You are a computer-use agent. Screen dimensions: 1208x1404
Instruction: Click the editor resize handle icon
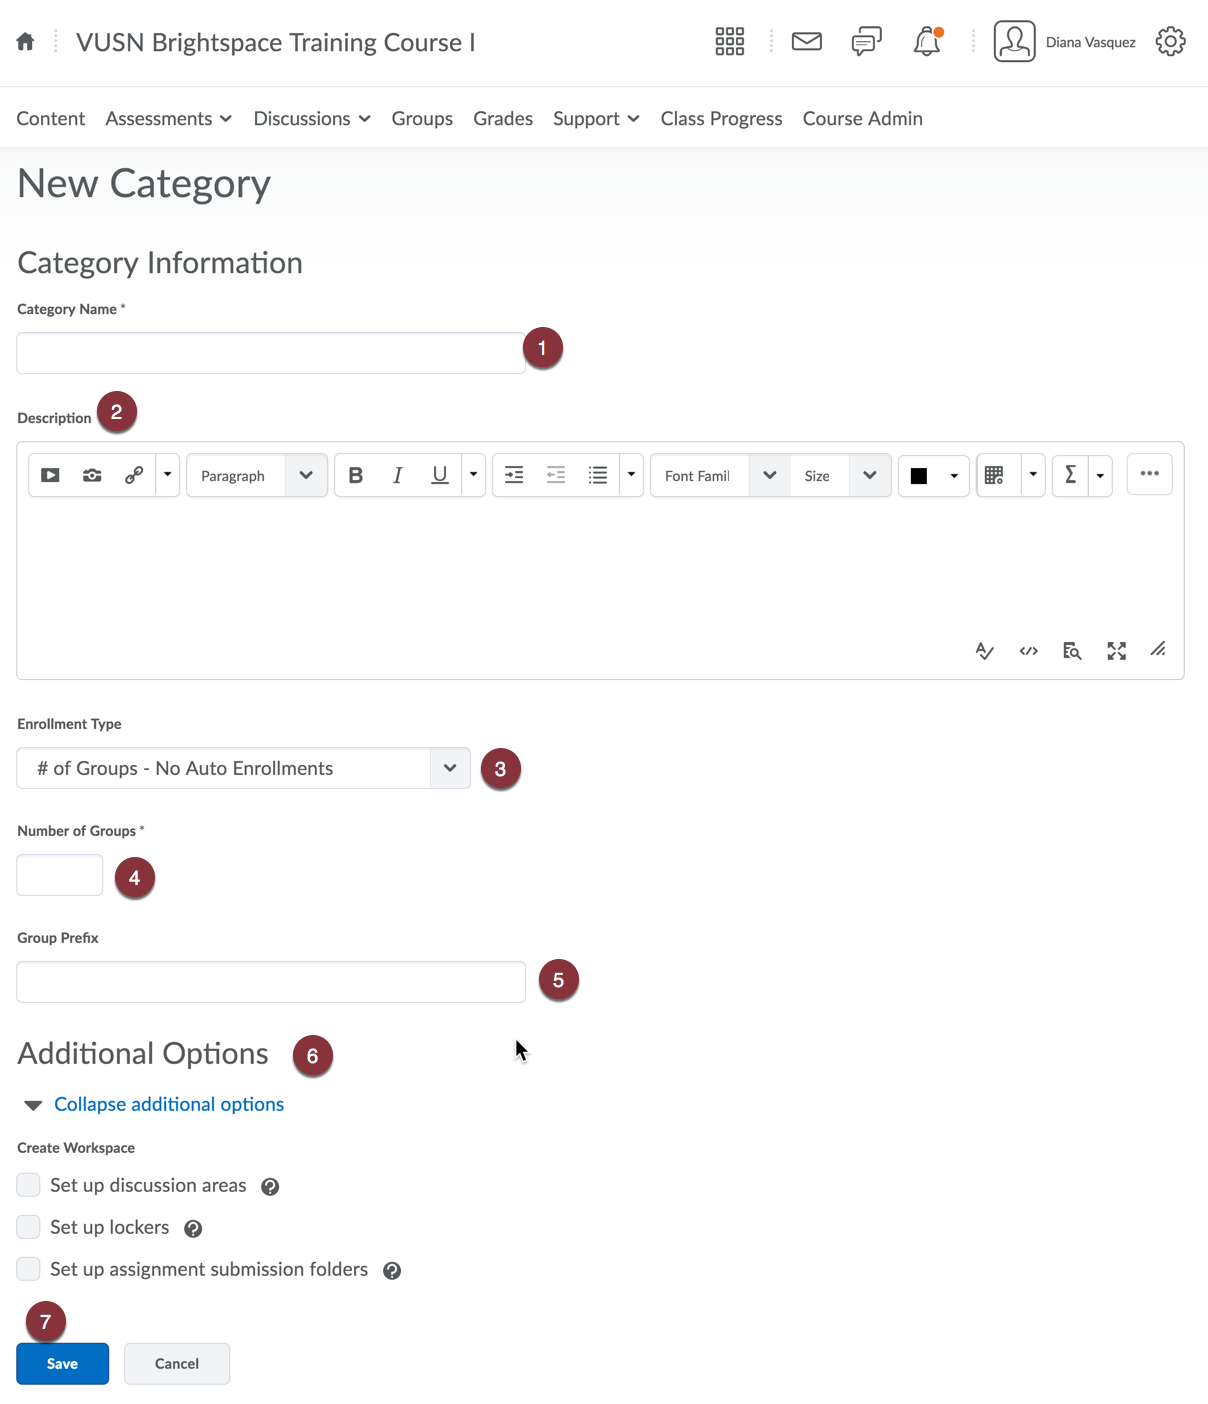pos(1158,650)
